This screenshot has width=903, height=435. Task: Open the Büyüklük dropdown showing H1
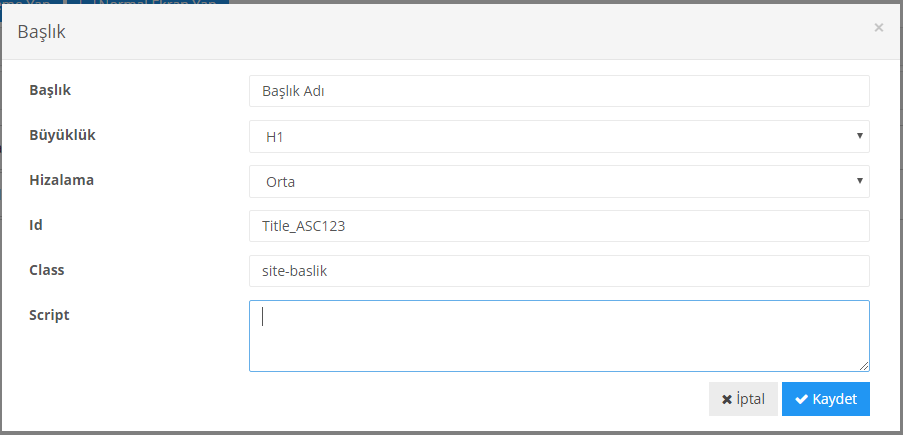tap(559, 136)
